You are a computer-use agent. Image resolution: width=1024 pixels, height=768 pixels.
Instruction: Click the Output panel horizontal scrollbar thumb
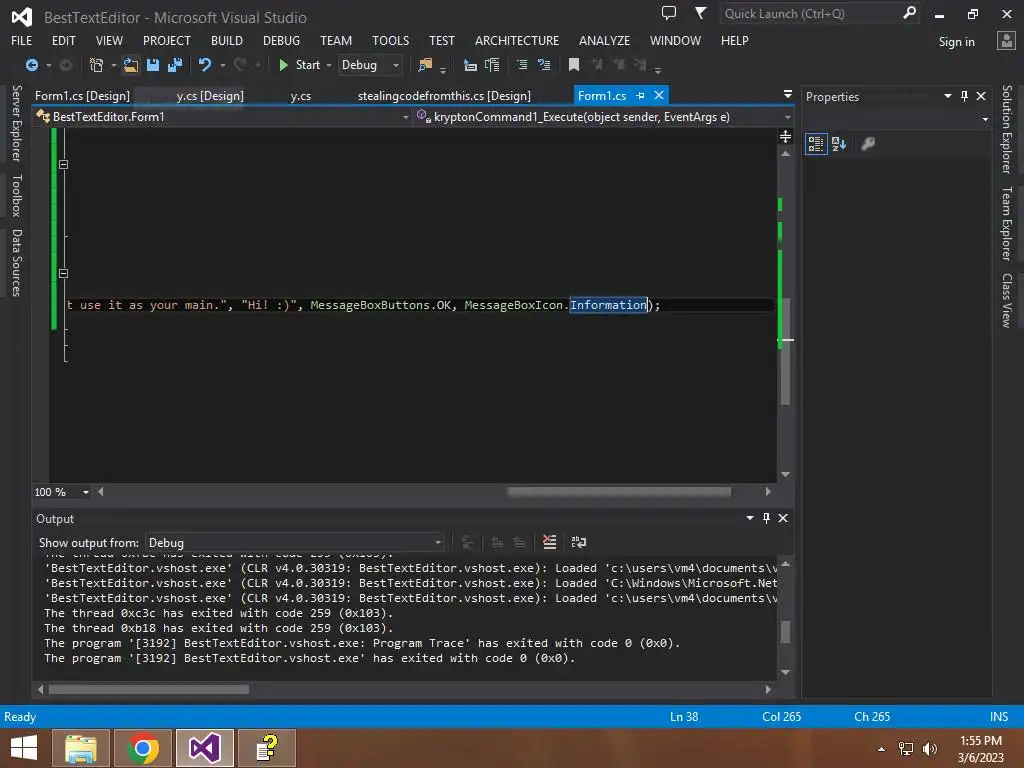pos(149,689)
